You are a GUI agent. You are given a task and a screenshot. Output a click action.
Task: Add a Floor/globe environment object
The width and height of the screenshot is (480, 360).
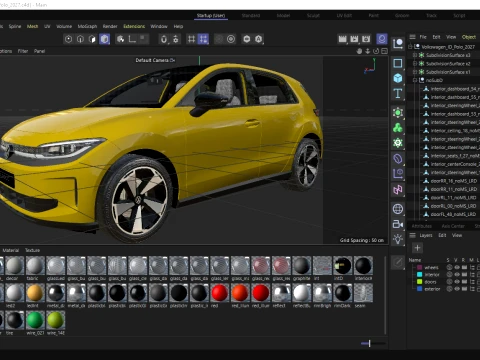(398, 209)
